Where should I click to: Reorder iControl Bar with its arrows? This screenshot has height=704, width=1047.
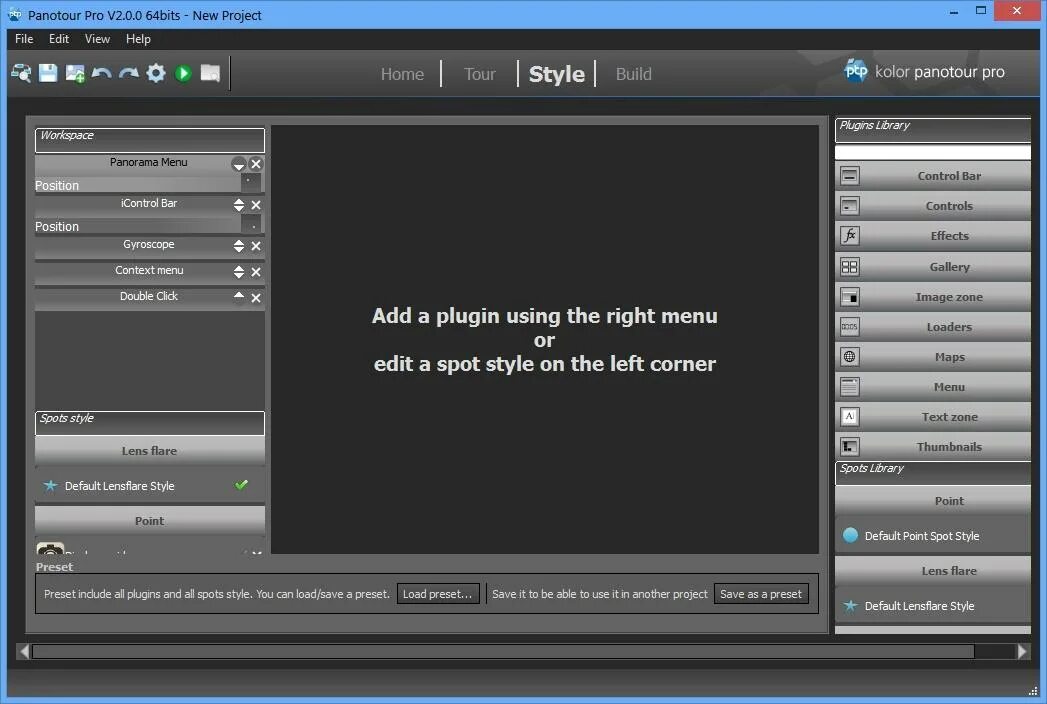(x=238, y=205)
